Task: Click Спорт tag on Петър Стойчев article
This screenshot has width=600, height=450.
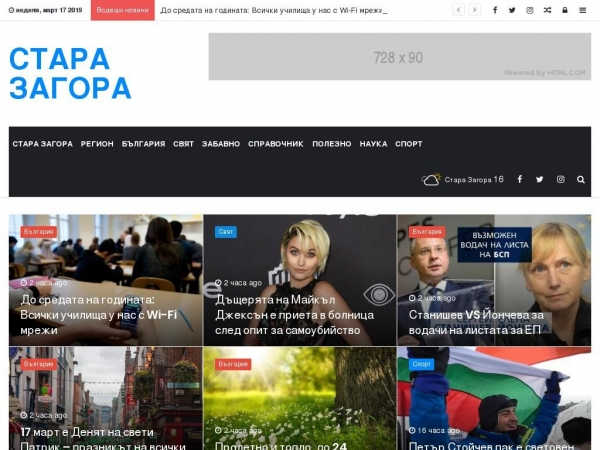Action: [421, 364]
